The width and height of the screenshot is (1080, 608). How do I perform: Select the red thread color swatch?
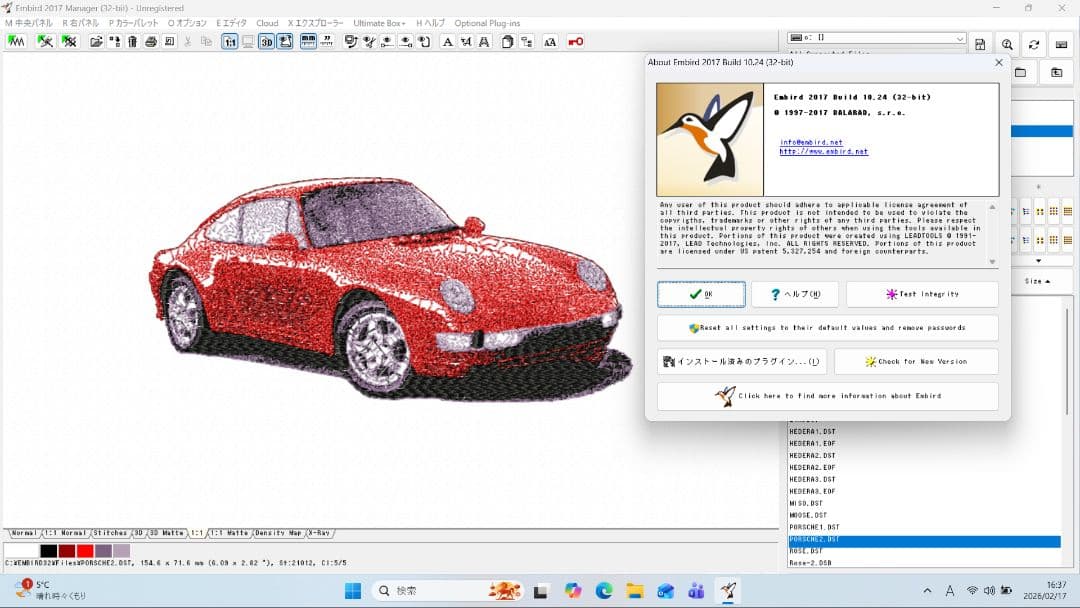click(x=83, y=550)
